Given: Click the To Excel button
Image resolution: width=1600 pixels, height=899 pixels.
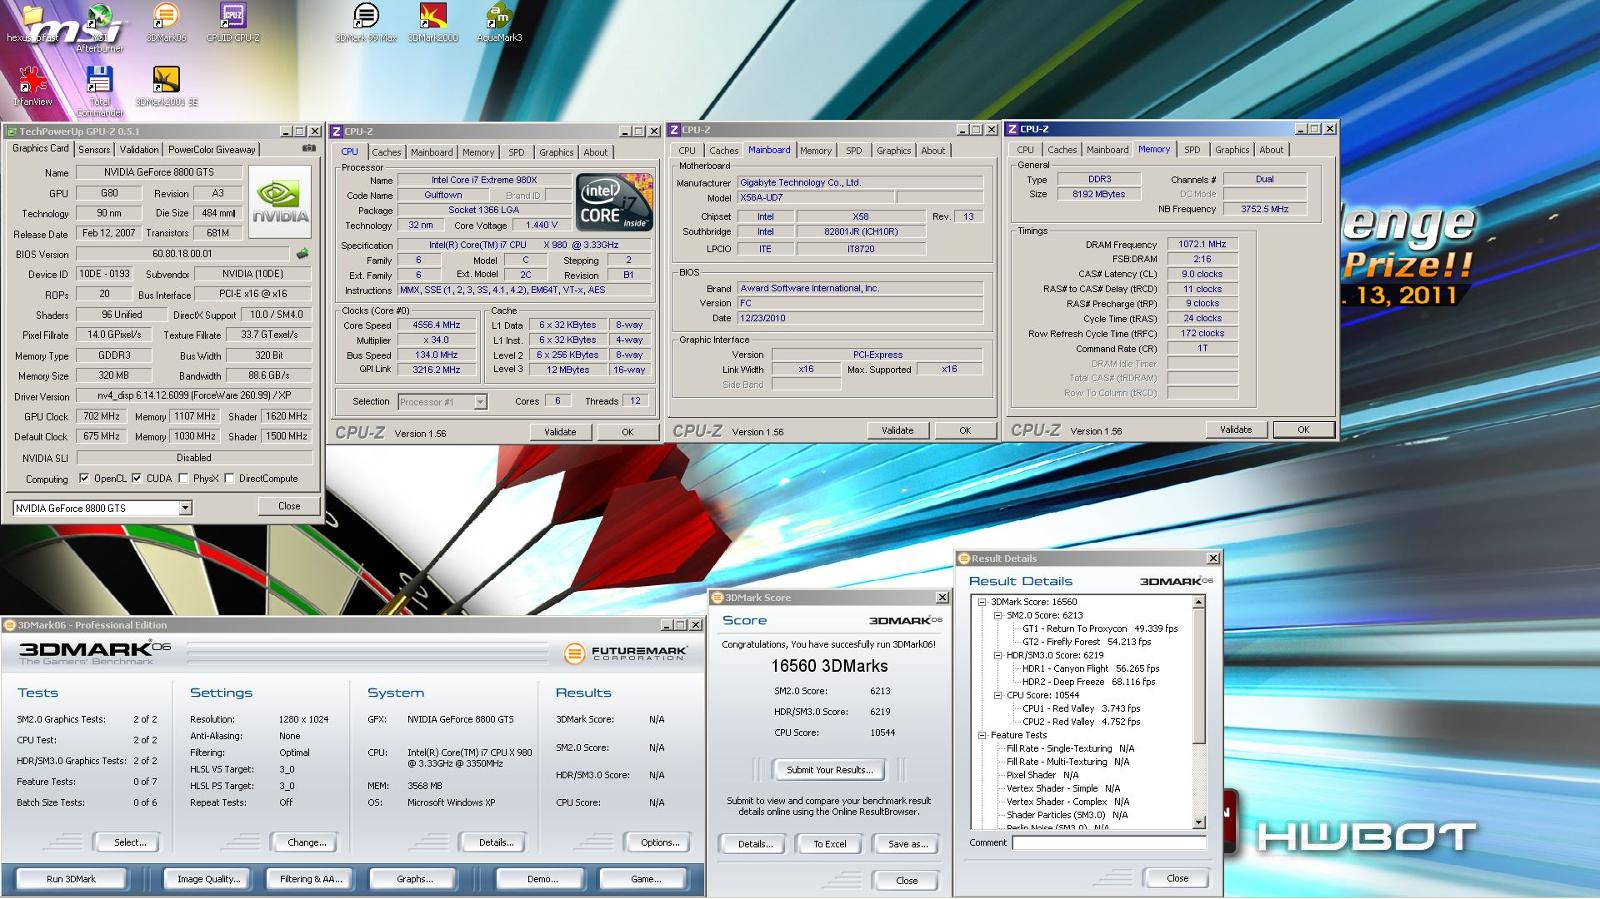Looking at the screenshot, I should (829, 844).
